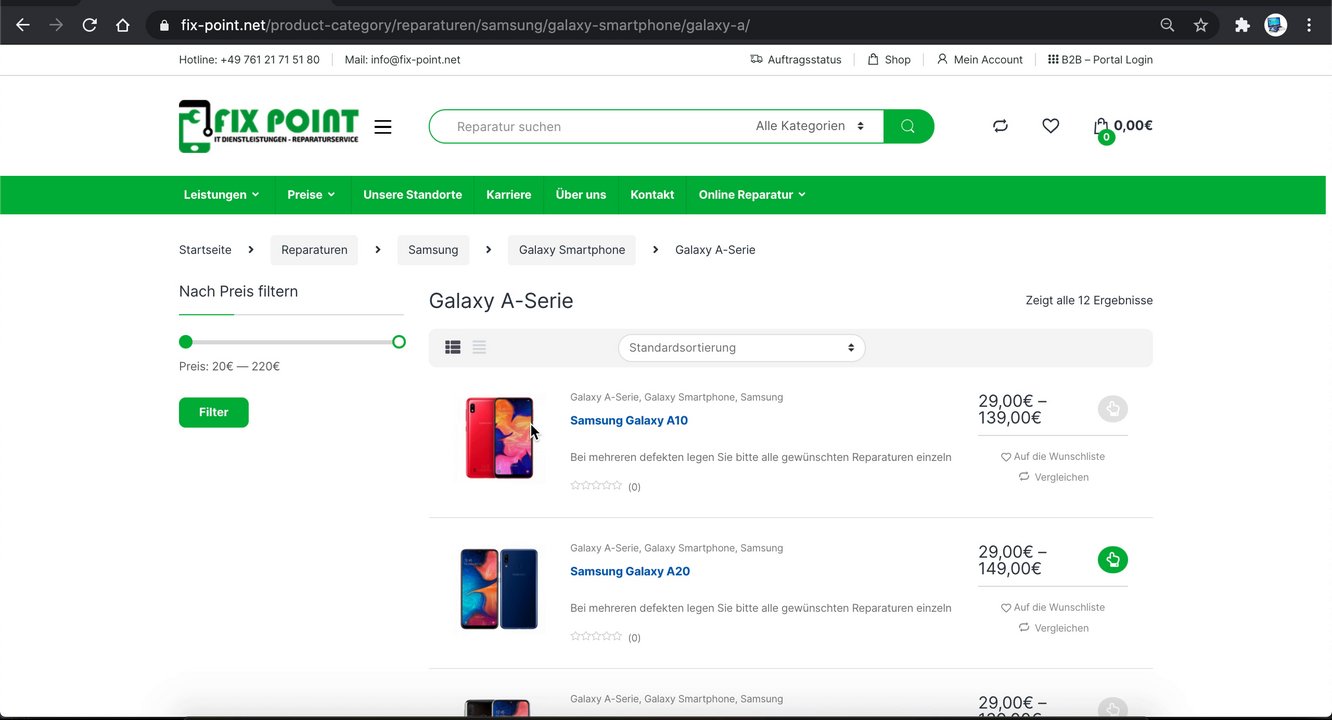Open the red Galaxy A10 product image
This screenshot has width=1332, height=720.
499,438
